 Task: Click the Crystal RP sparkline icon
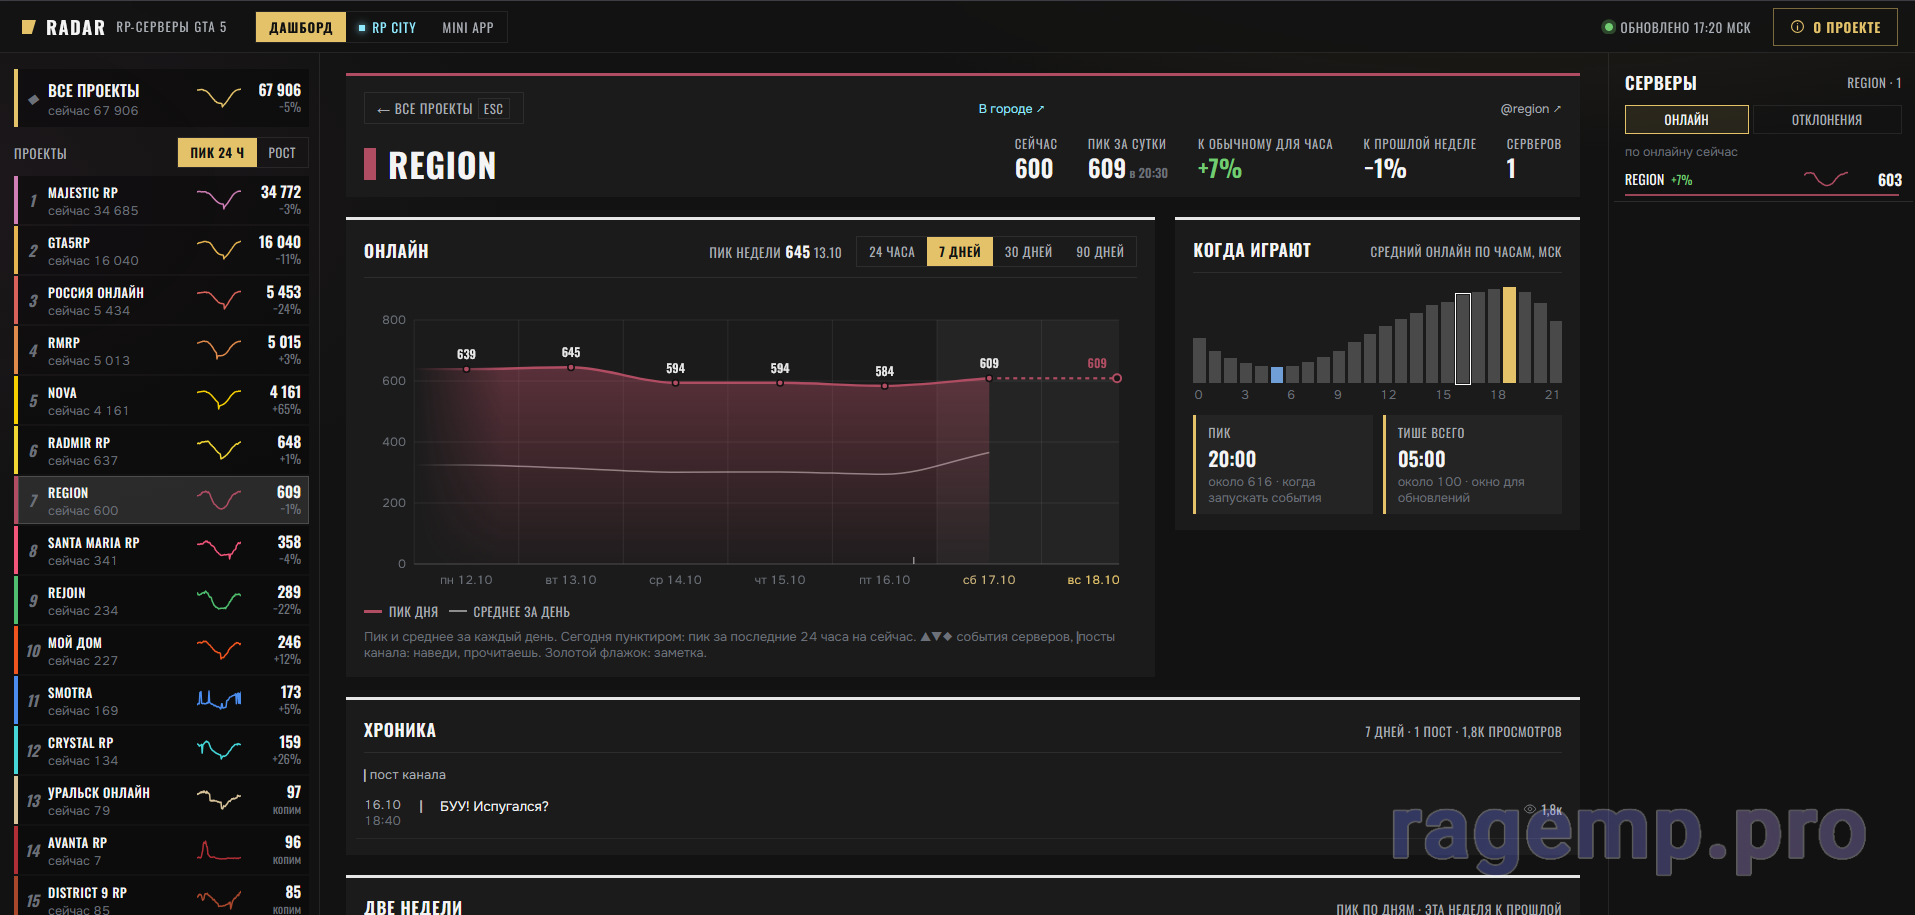click(219, 749)
